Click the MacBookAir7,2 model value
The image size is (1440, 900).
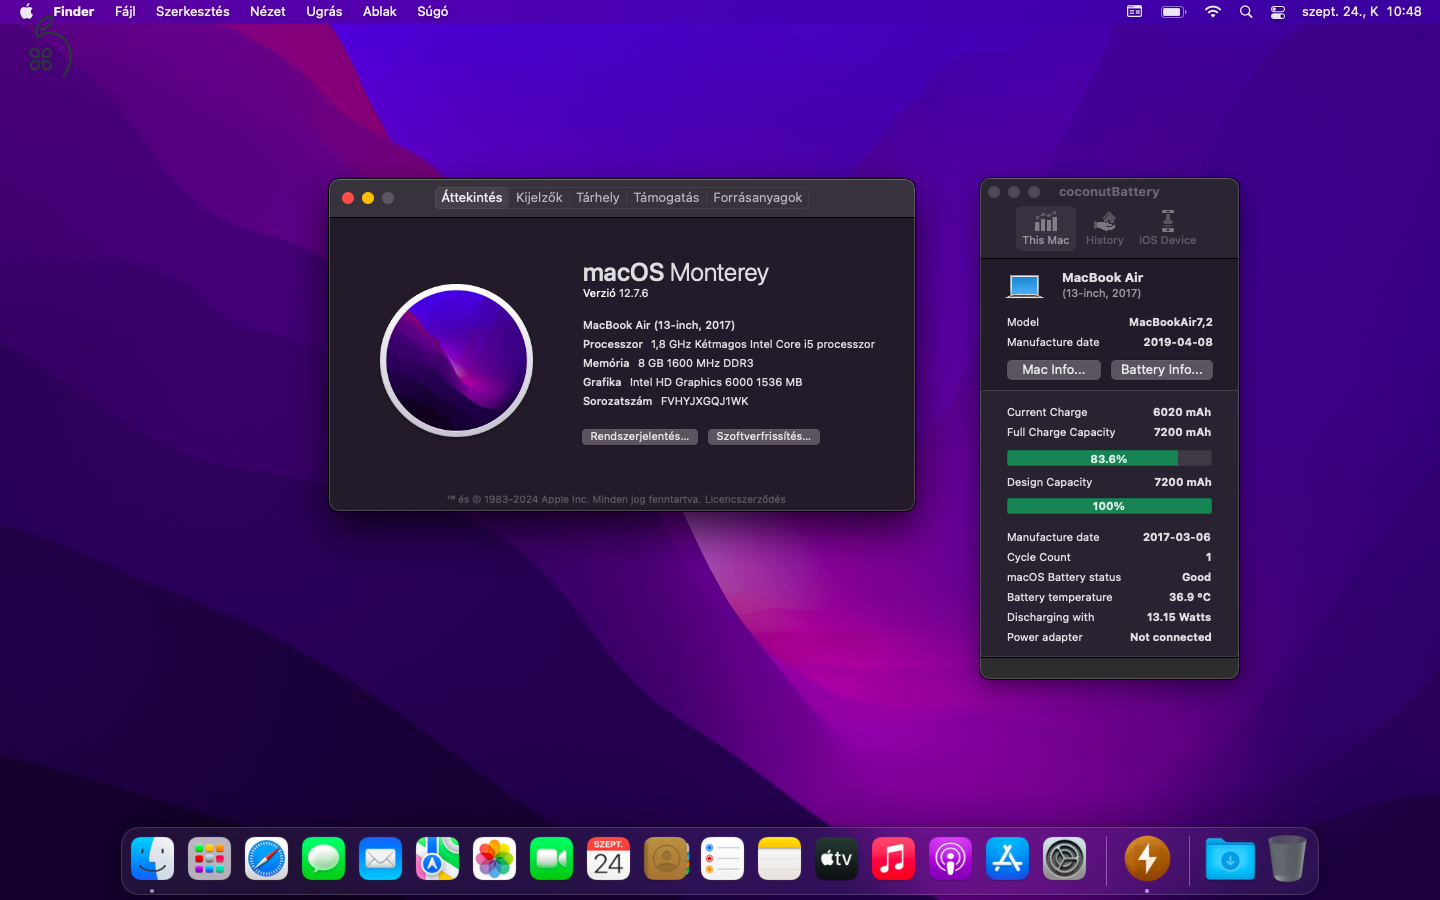(x=1170, y=323)
